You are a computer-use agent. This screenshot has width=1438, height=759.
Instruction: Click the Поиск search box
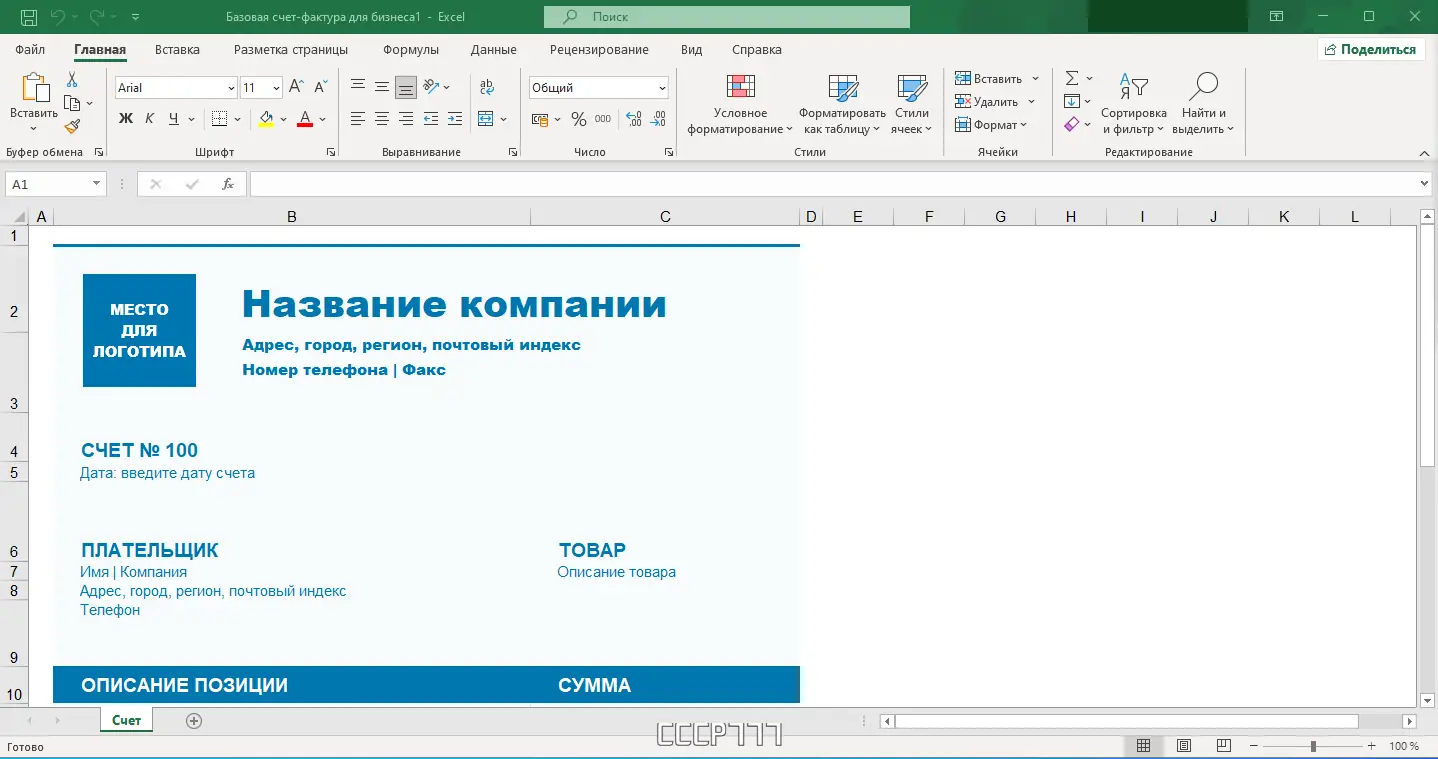[726, 16]
